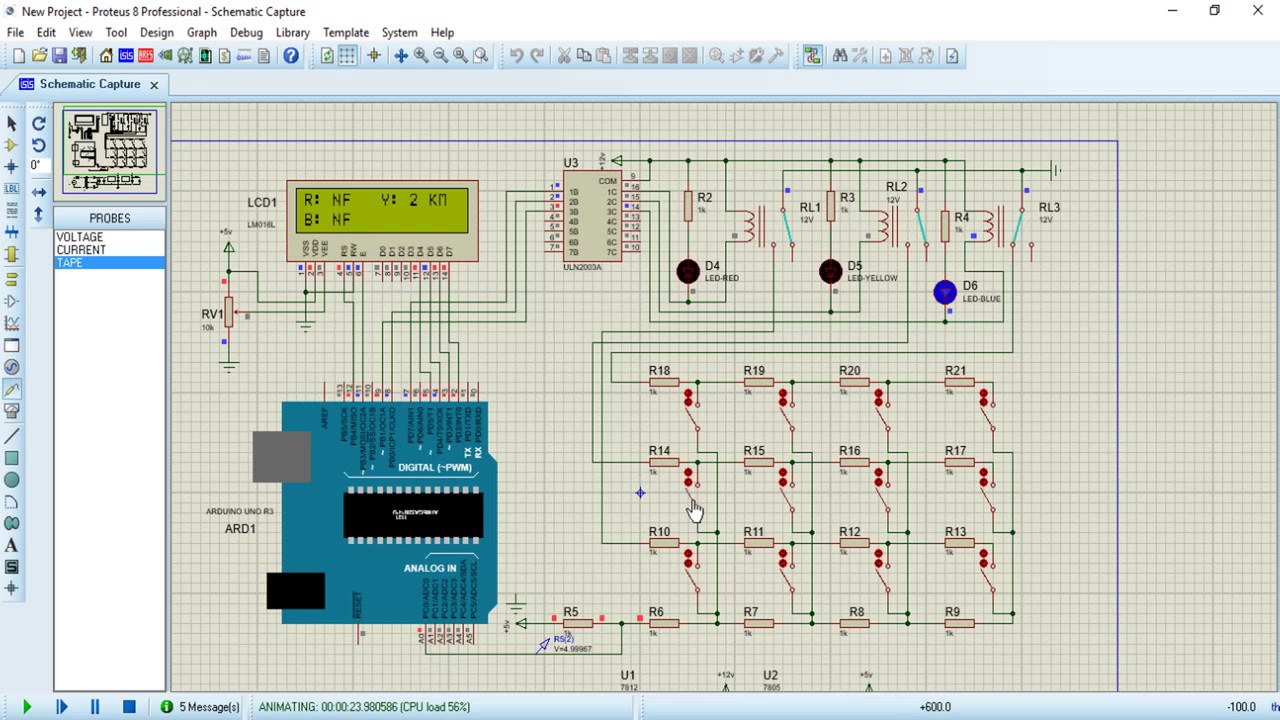
Task: Click the Rotate Clockwise icon
Action: tap(39, 123)
